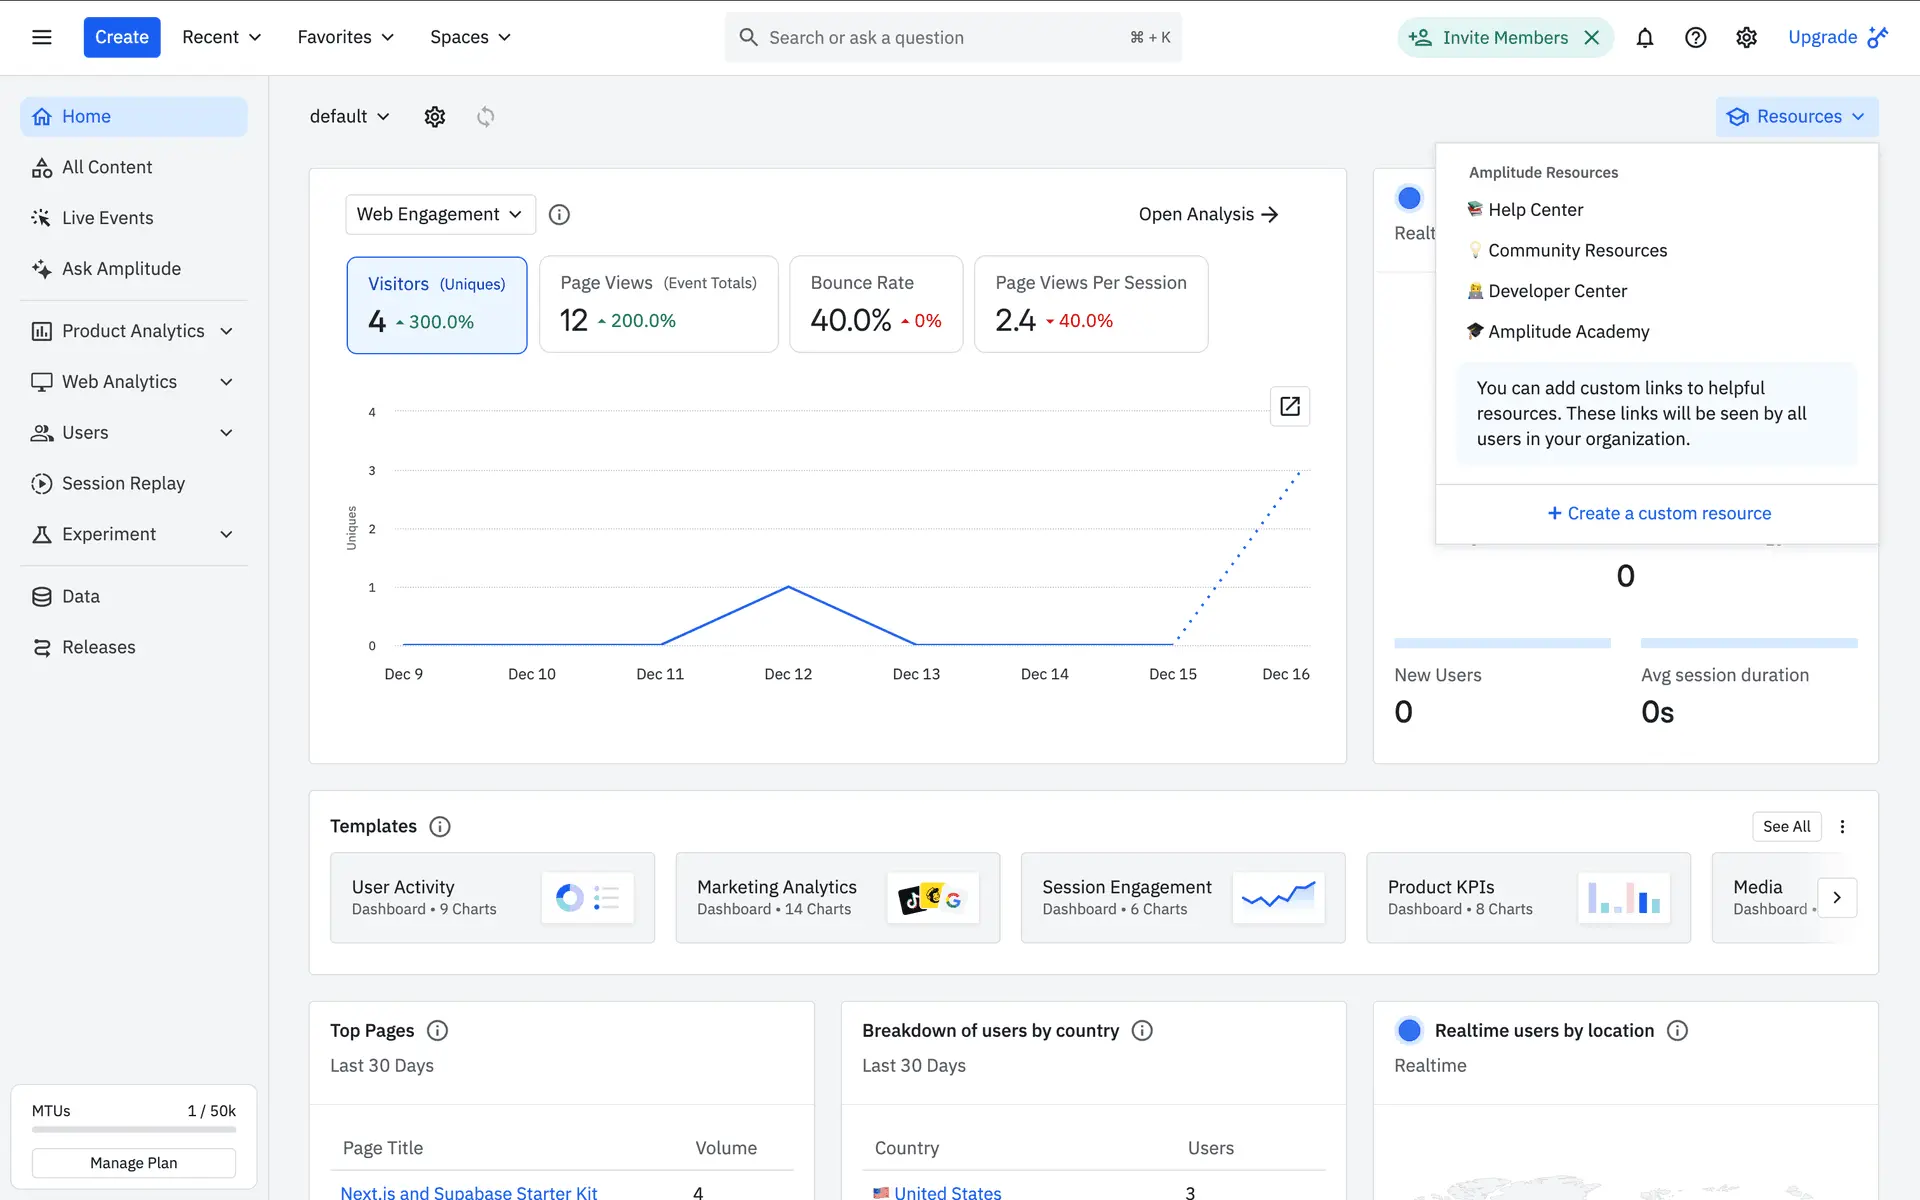Click the hamburger menu icon
Viewport: 1920px width, 1200px height.
pyautogui.click(x=41, y=37)
